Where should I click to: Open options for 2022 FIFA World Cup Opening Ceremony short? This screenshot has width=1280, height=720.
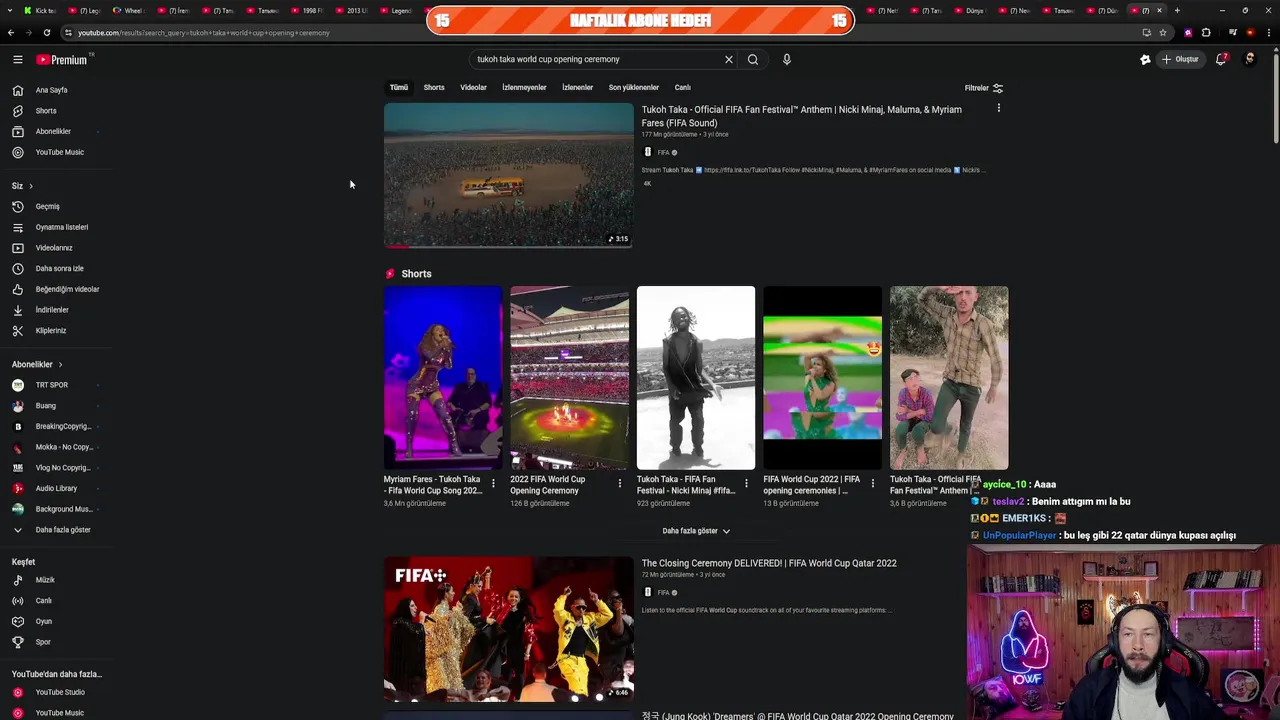[619, 484]
